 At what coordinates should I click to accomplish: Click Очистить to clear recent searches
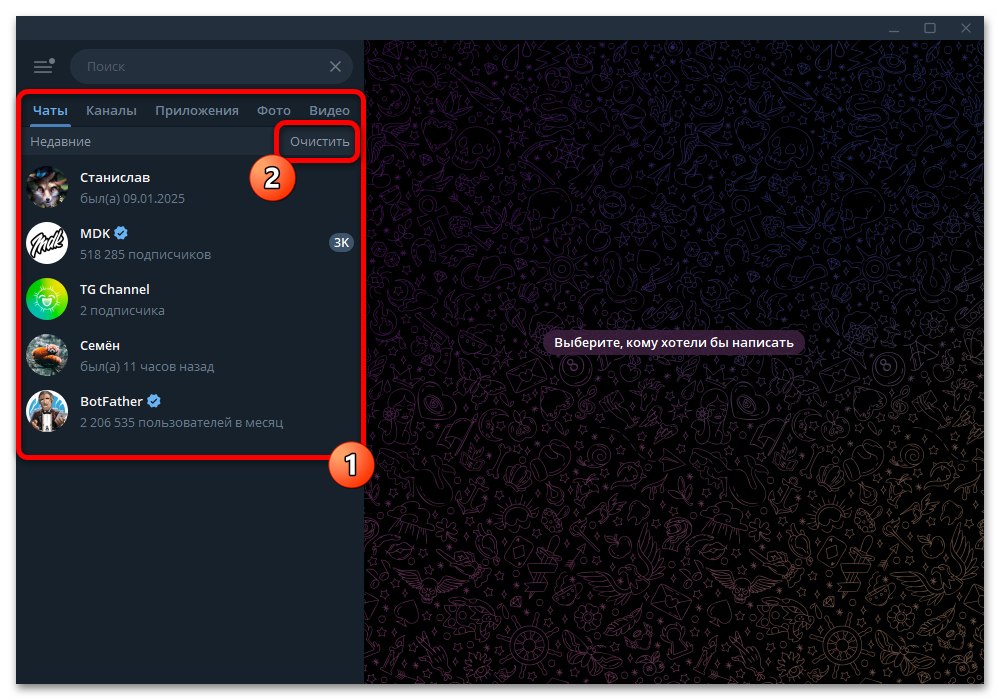pyautogui.click(x=320, y=142)
